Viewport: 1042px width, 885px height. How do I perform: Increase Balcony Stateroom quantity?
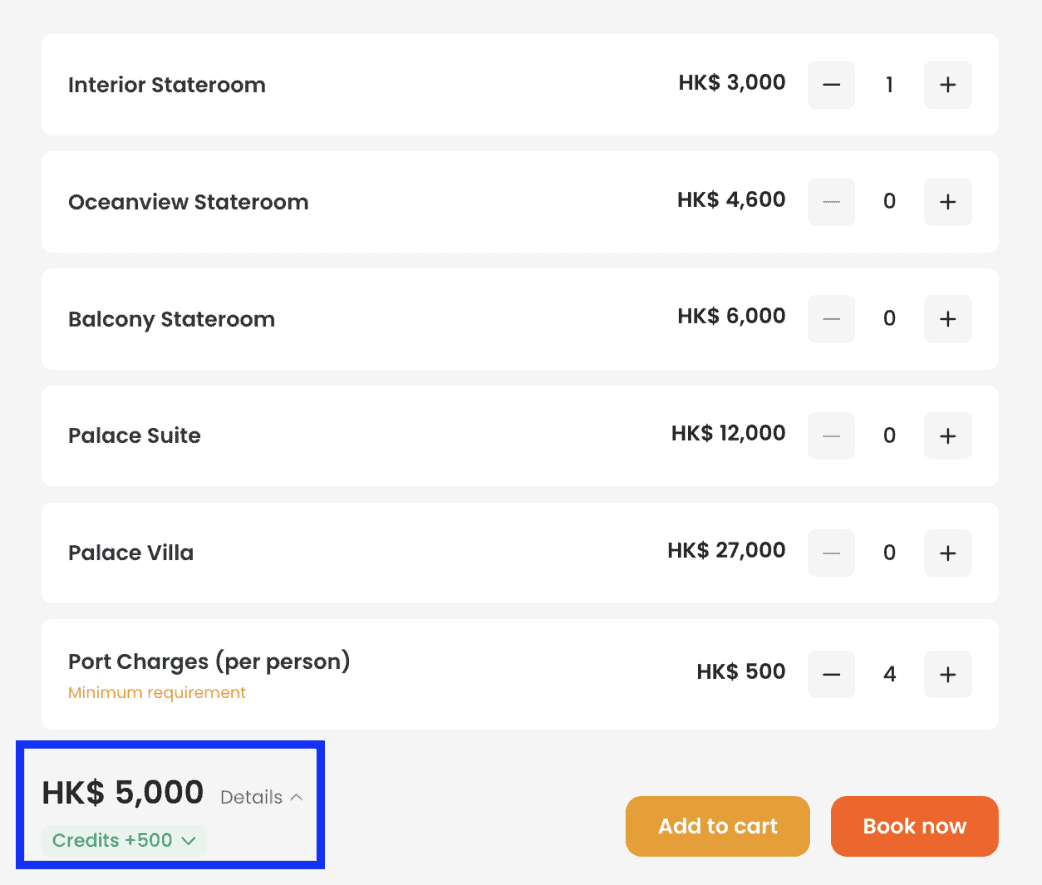[x=947, y=319]
